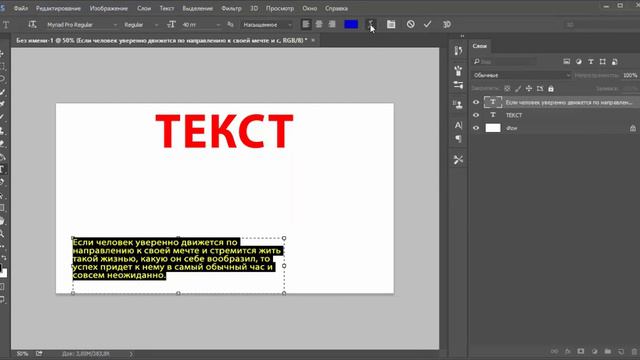Toggle the Character and Paragraph panels

click(391, 24)
